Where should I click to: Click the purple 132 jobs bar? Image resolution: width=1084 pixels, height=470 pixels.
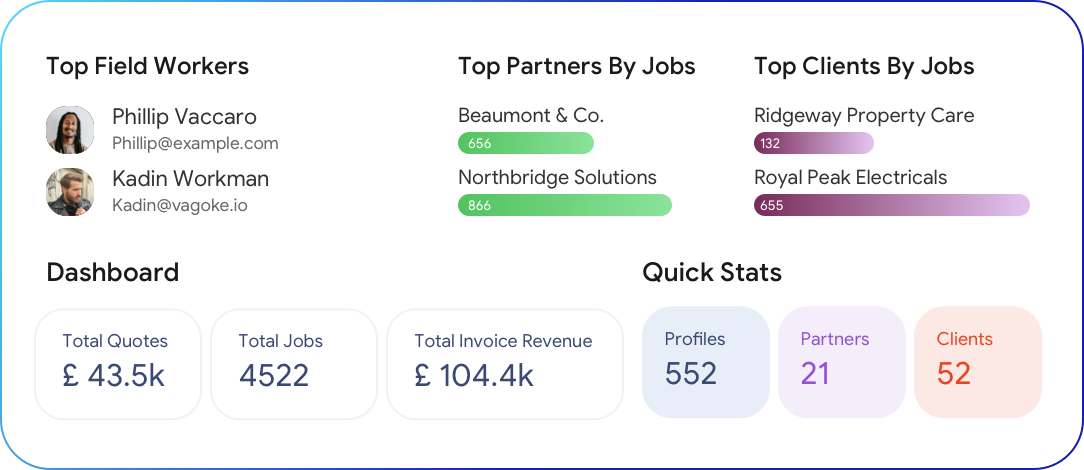pos(814,143)
